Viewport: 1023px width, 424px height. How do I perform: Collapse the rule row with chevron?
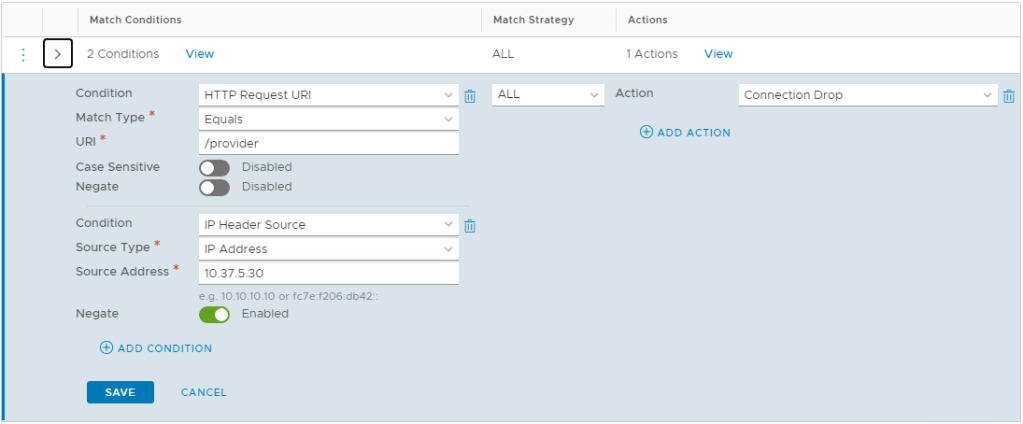pos(58,54)
